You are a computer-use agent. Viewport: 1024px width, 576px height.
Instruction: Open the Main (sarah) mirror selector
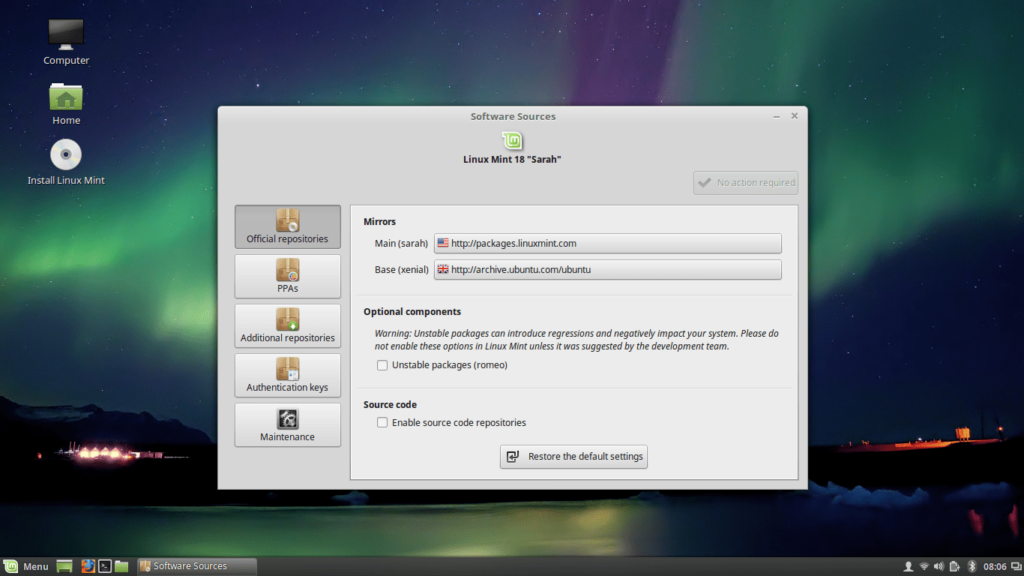click(x=607, y=243)
